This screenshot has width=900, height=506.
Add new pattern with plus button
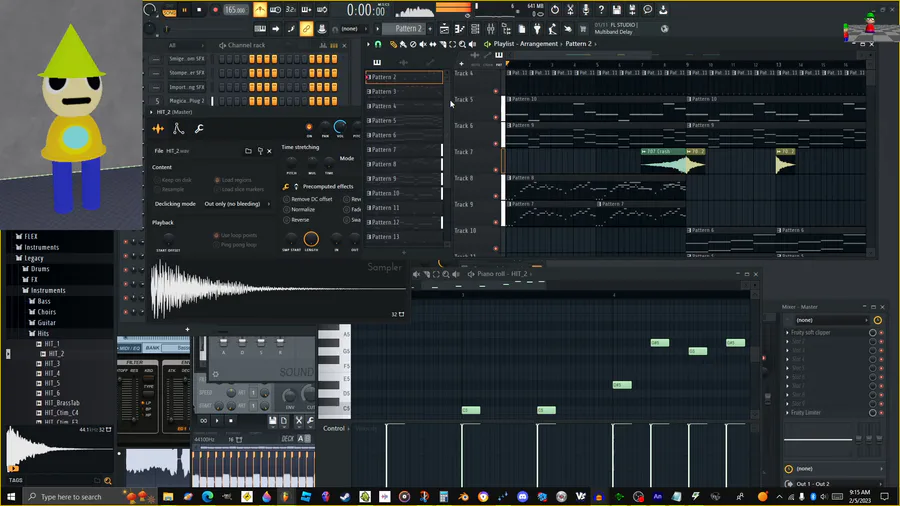coord(430,29)
